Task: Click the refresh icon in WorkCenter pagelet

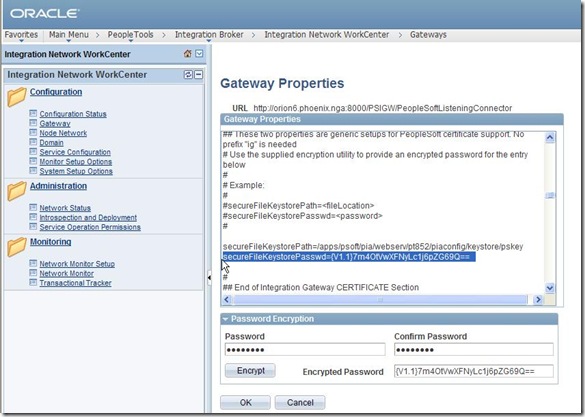Action: click(x=188, y=75)
